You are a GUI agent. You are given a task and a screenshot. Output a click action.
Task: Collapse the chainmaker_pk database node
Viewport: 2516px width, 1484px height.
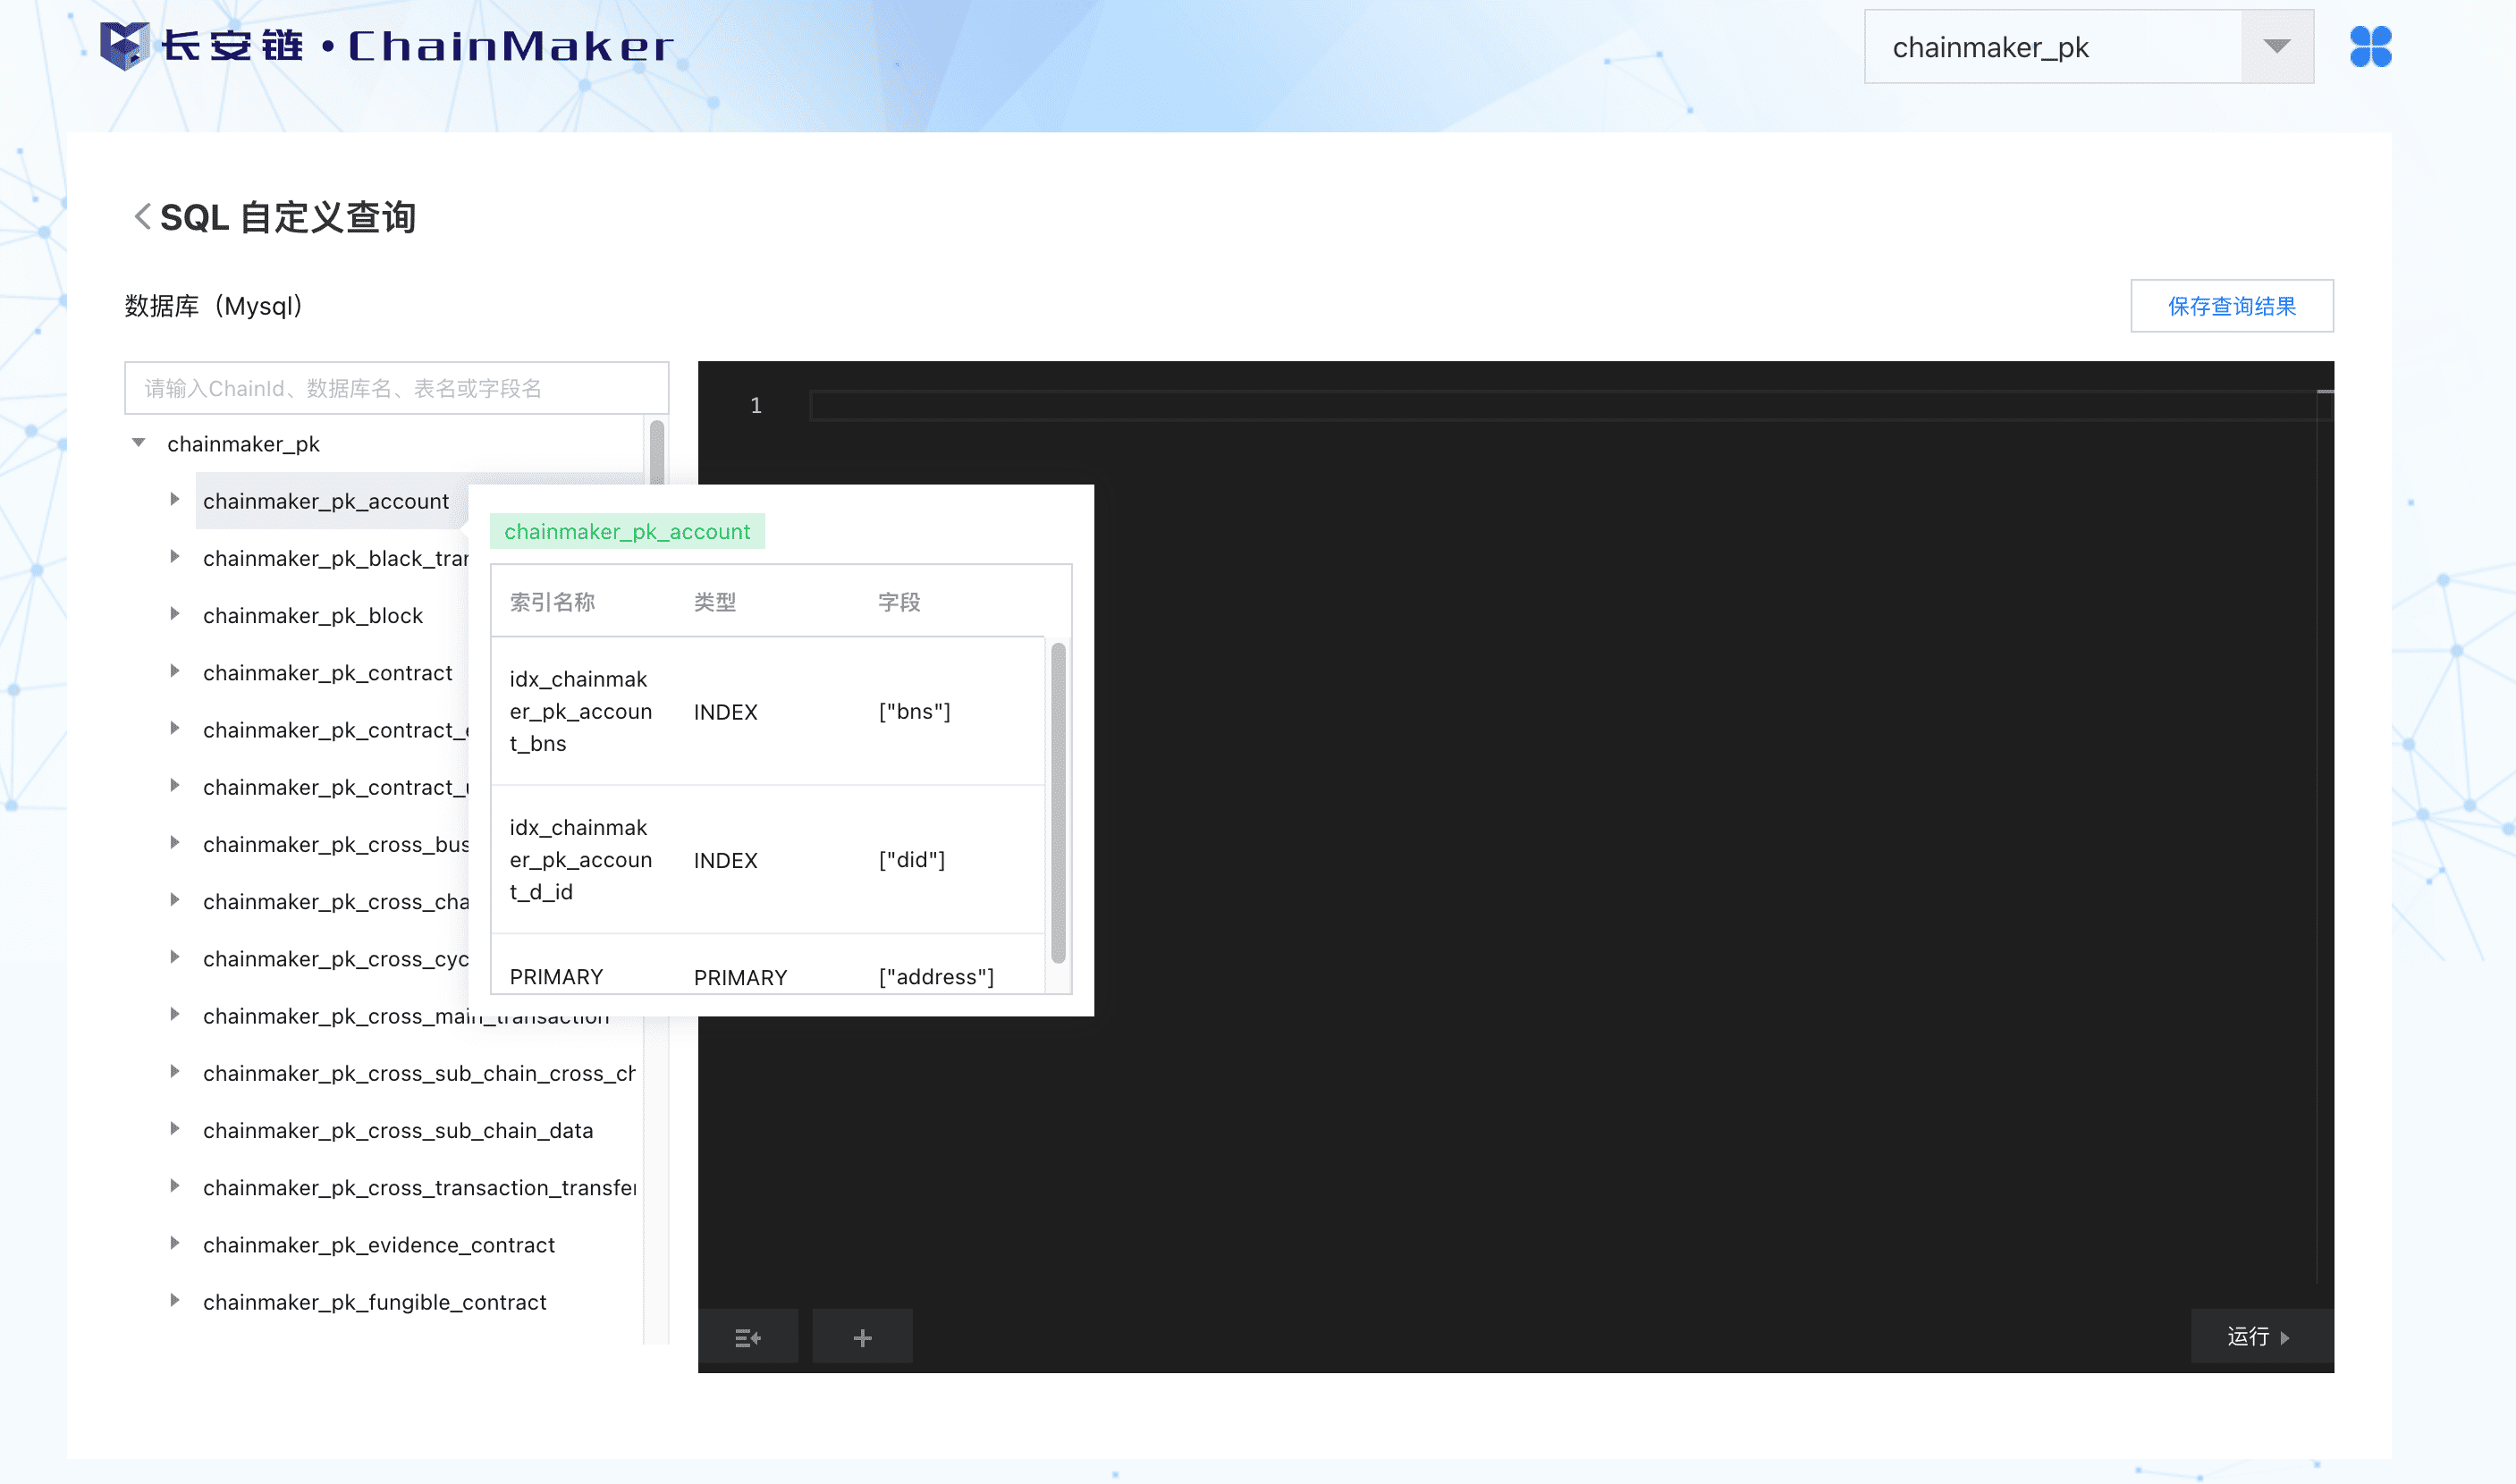[x=139, y=443]
